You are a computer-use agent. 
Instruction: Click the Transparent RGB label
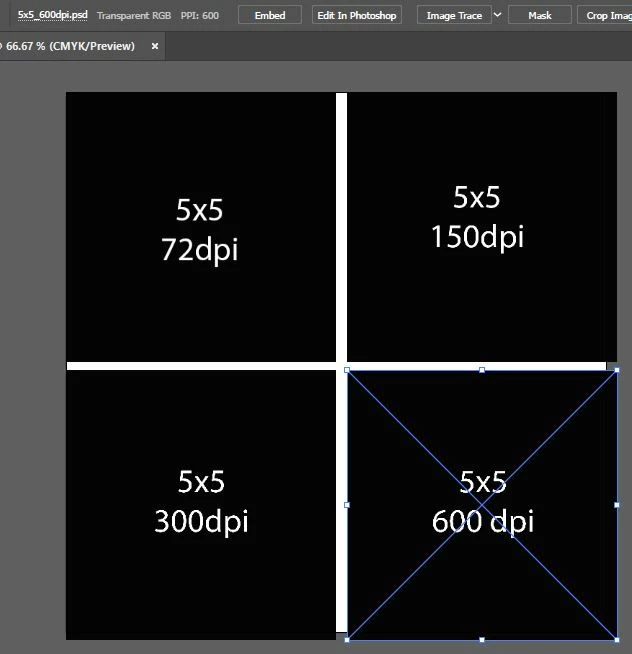(134, 15)
